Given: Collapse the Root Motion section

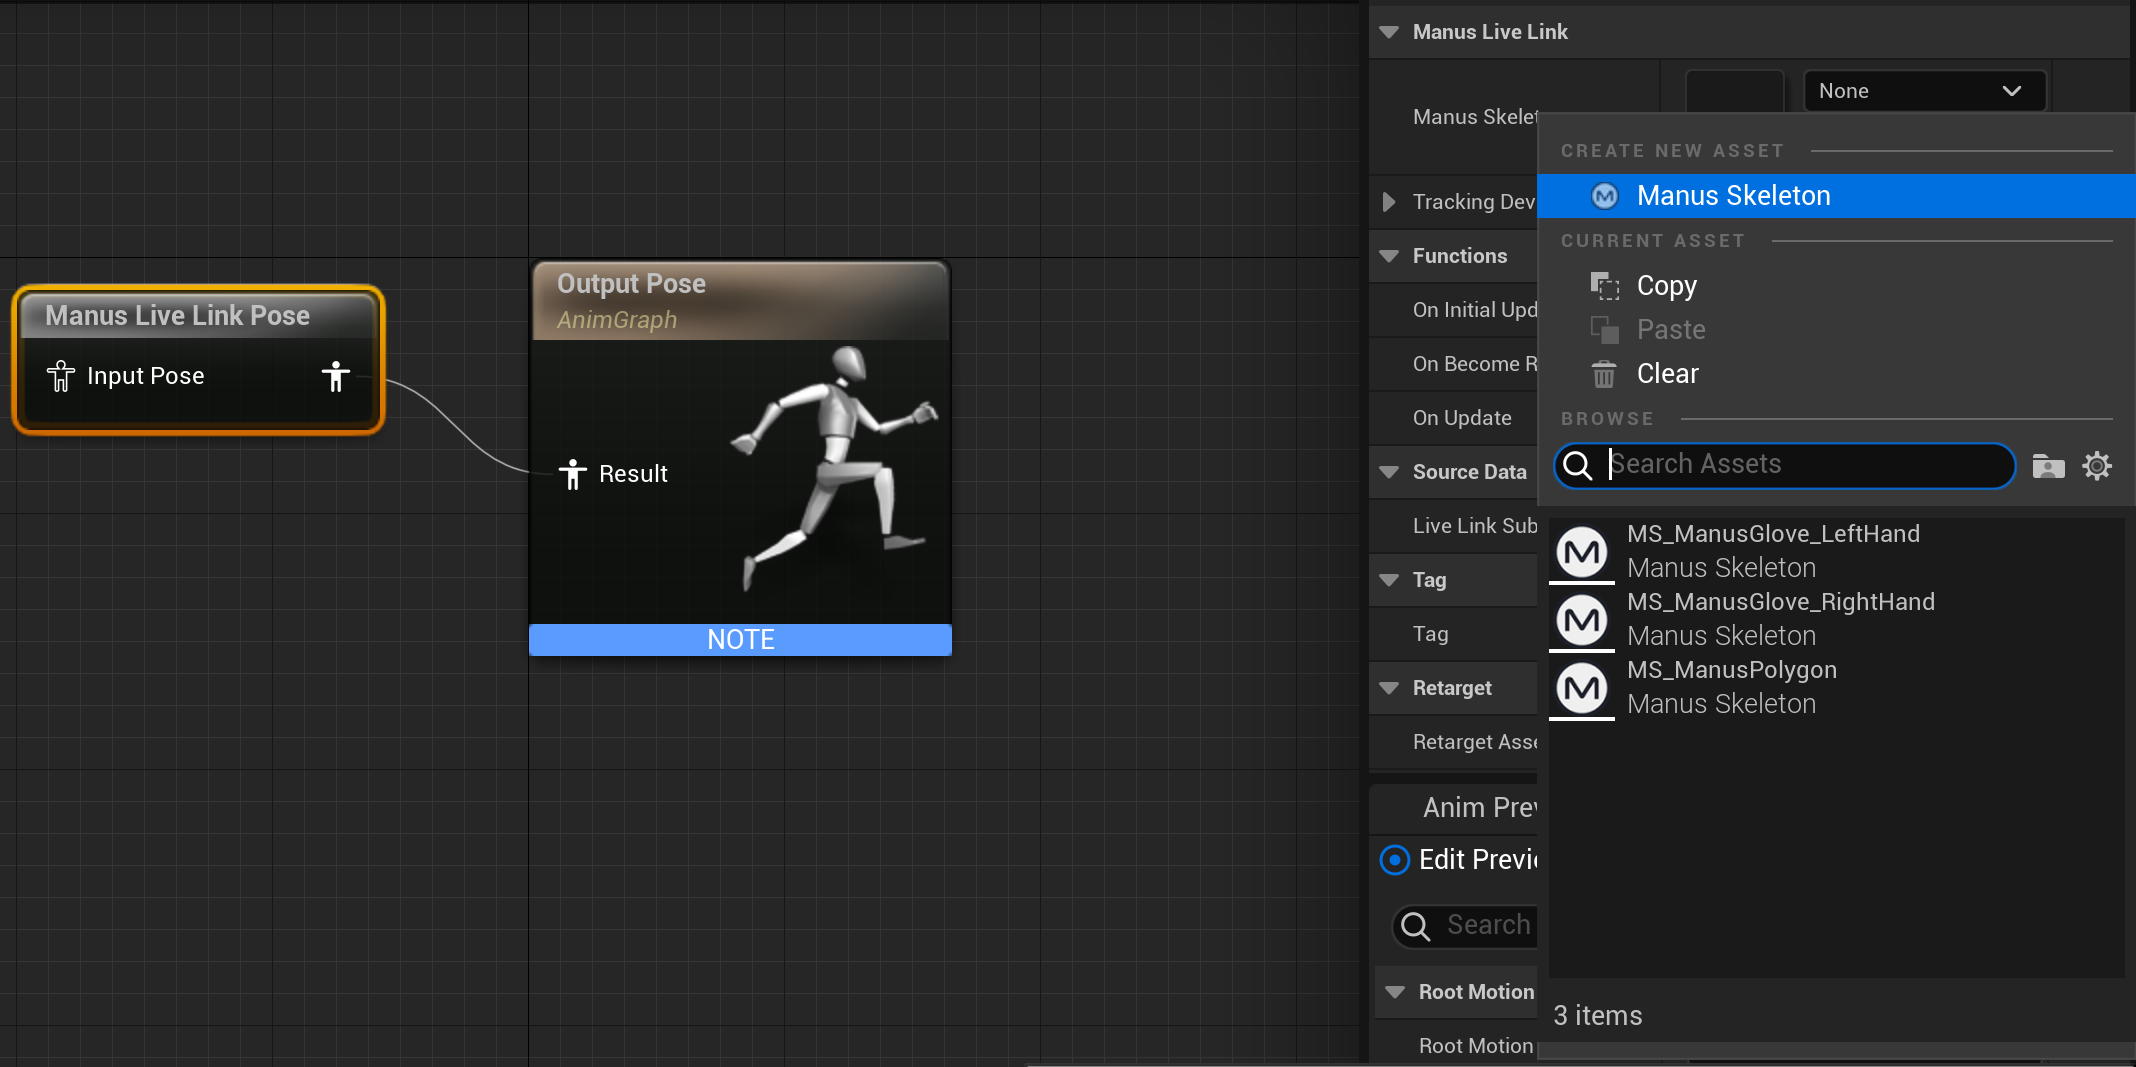Looking at the screenshot, I should pyautogui.click(x=1395, y=992).
